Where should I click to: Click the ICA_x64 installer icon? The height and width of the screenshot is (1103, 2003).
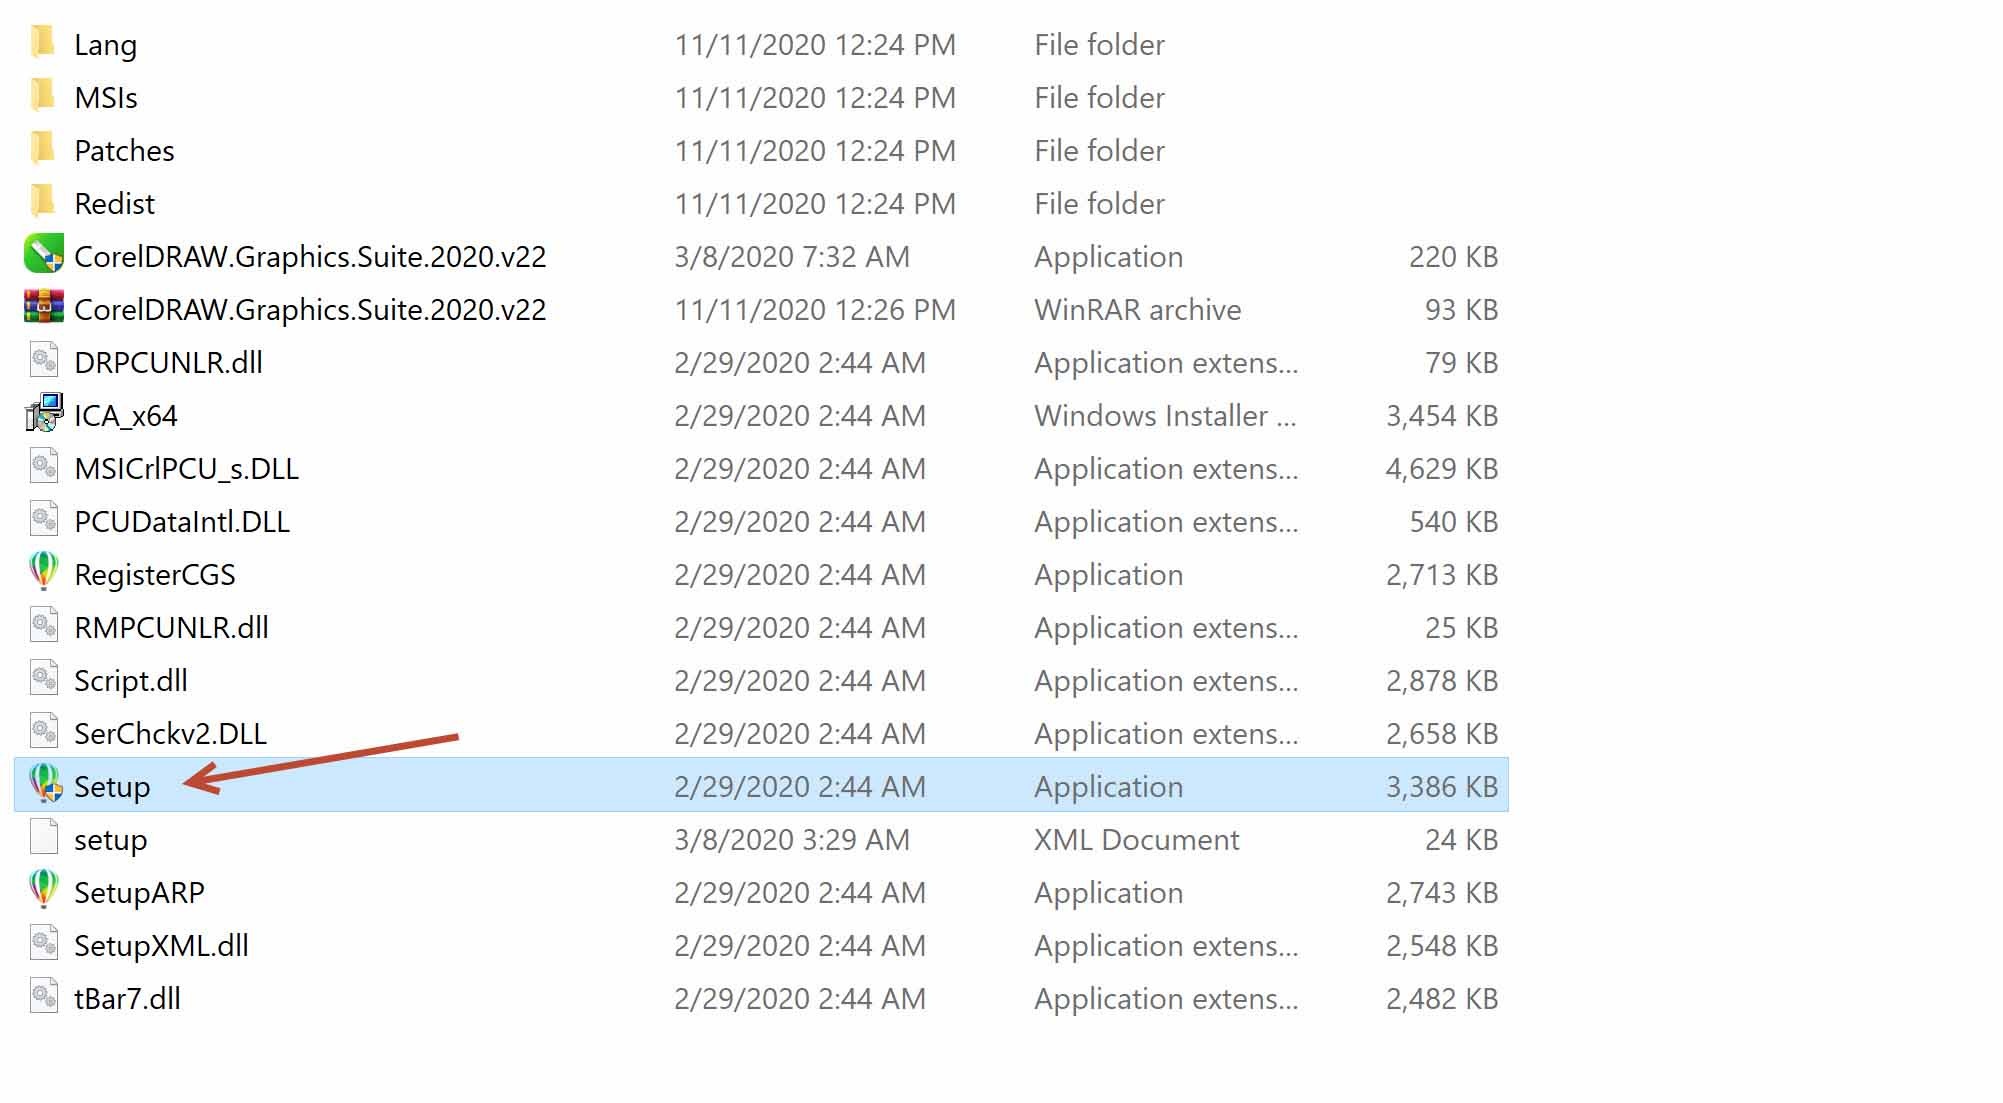(x=44, y=414)
